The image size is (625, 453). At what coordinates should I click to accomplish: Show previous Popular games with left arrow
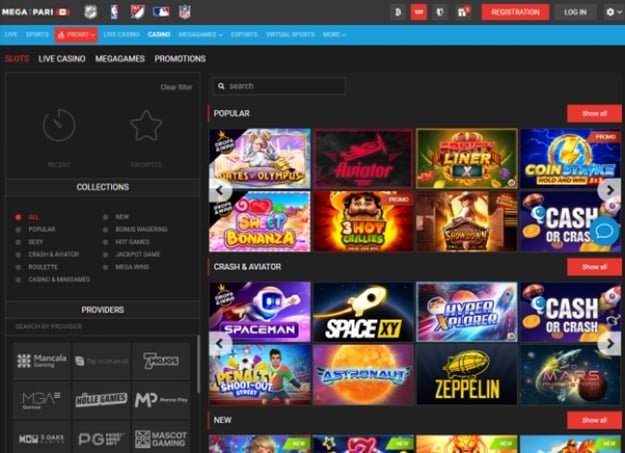tap(220, 191)
